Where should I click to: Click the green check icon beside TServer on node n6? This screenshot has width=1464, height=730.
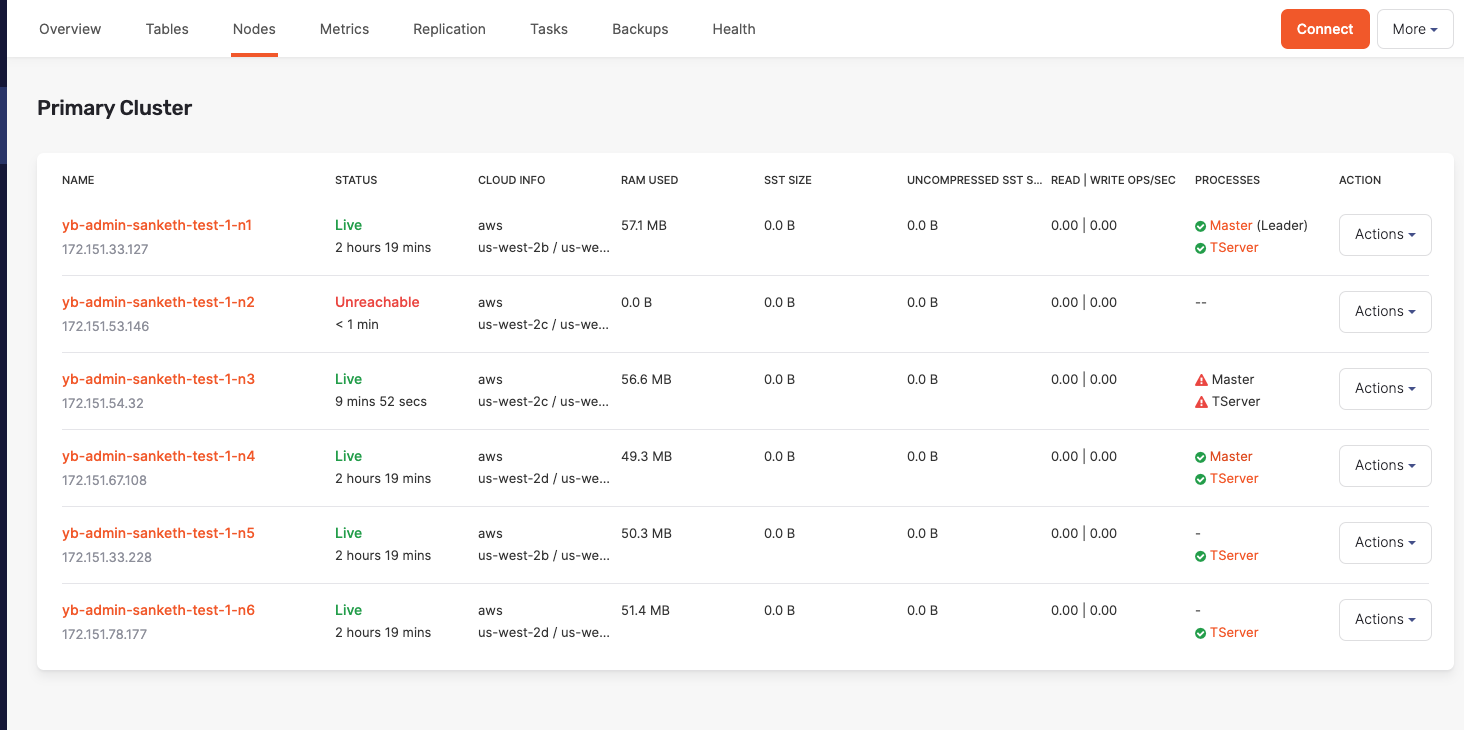coord(1200,632)
